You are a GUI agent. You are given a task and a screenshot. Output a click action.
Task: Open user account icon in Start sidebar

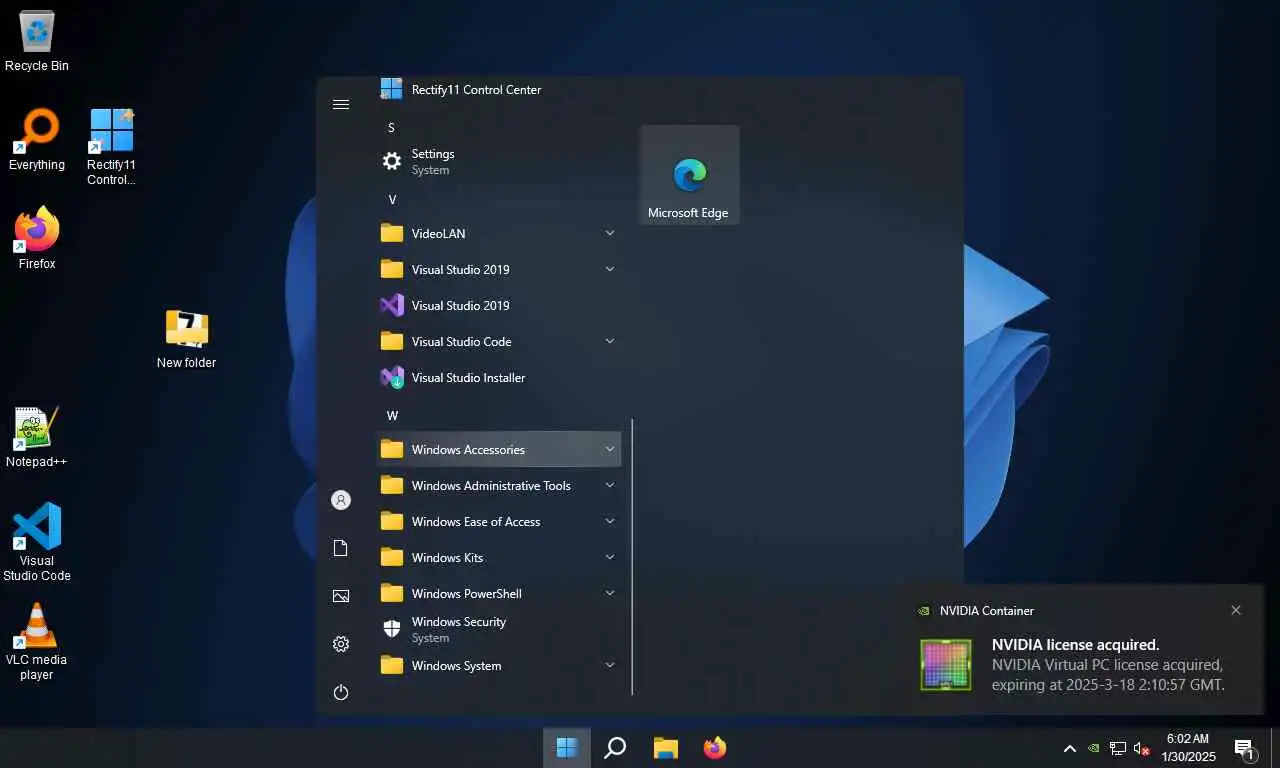coord(341,500)
